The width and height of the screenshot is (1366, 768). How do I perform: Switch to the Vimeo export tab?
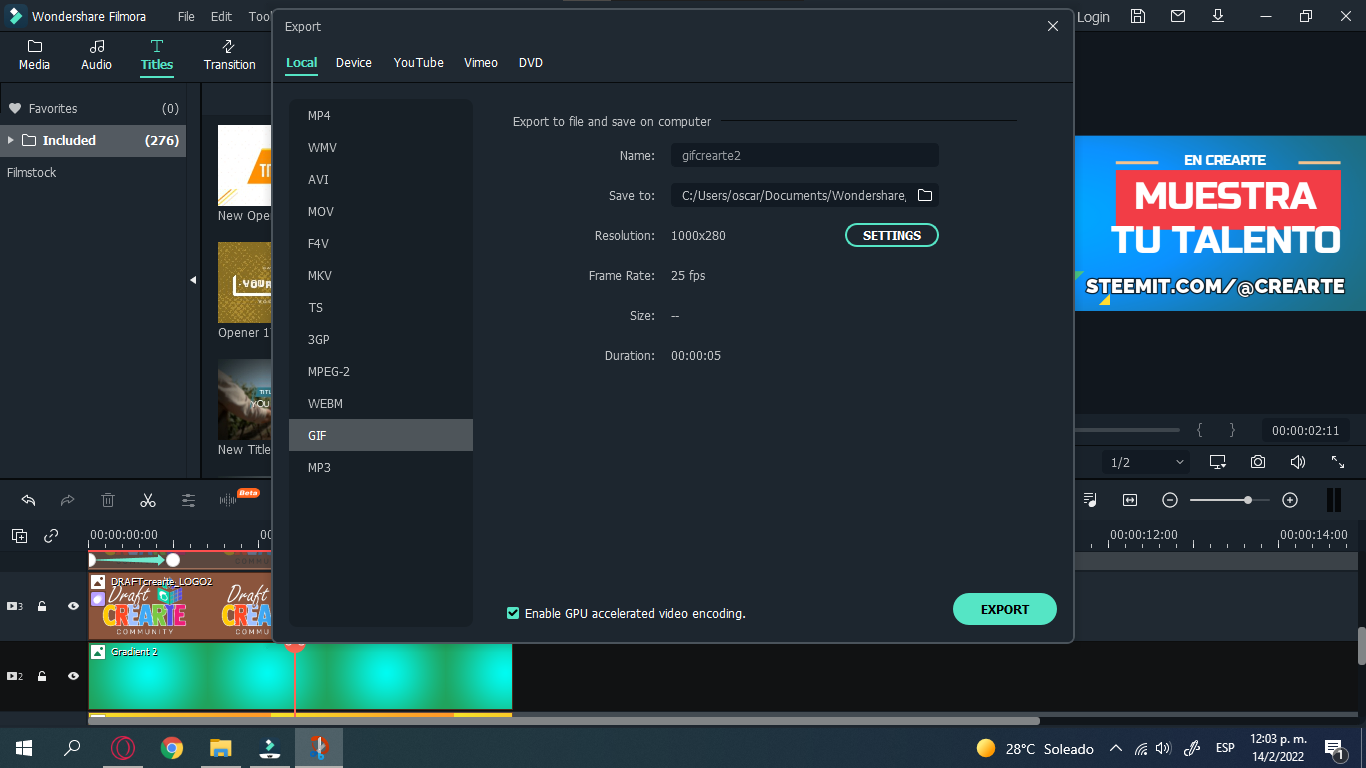point(481,62)
